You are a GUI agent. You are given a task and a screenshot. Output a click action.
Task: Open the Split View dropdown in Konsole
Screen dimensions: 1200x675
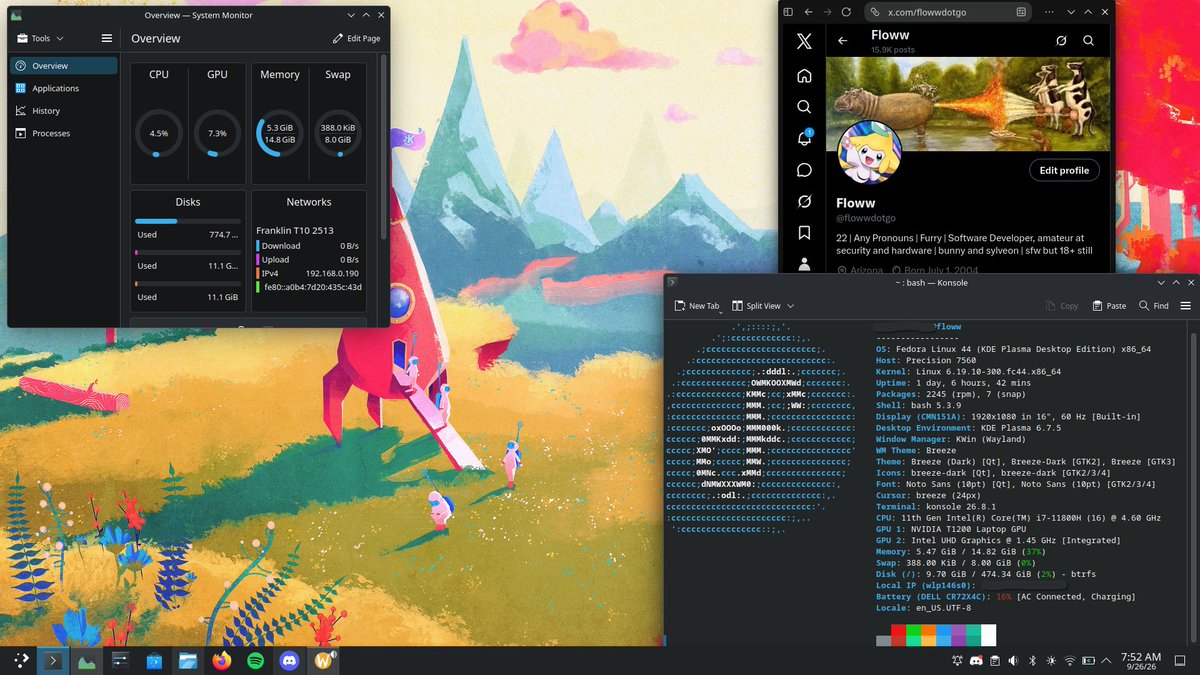coord(763,306)
